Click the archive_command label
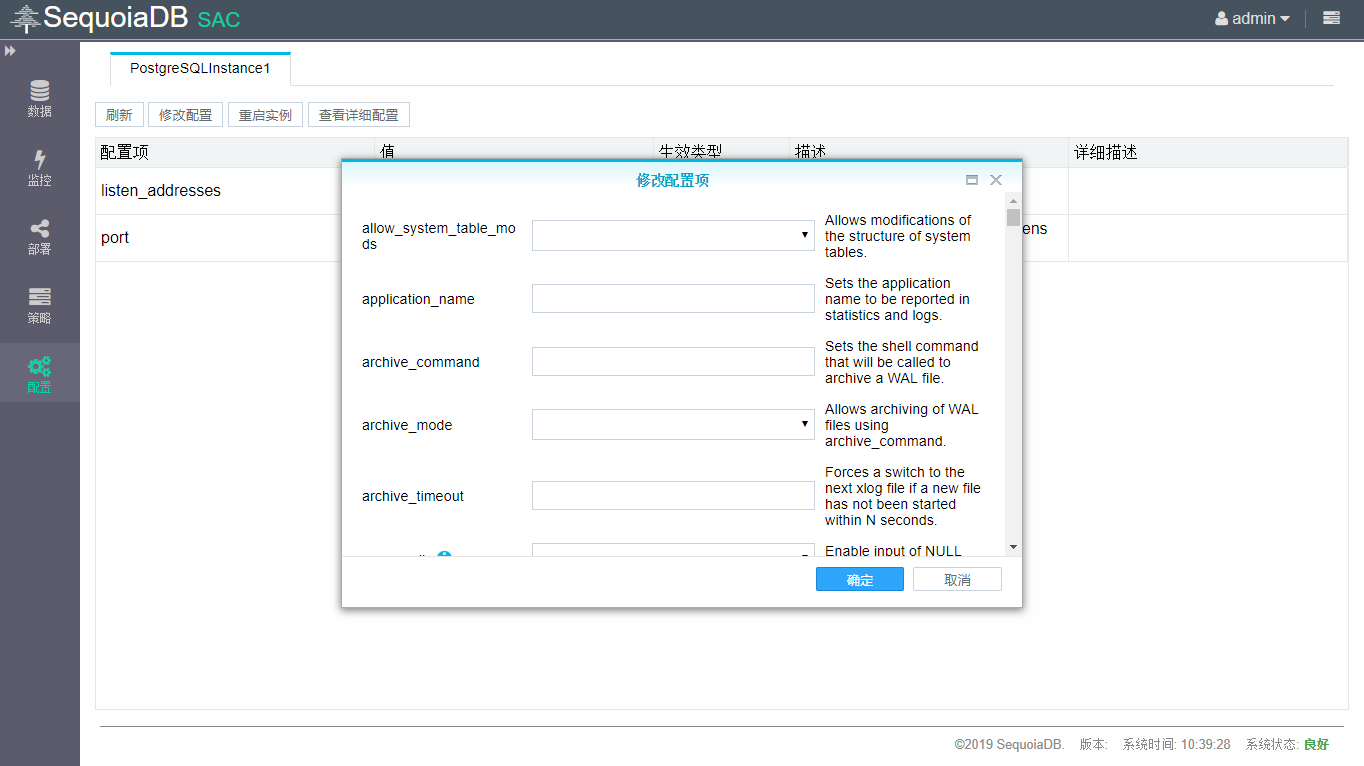This screenshot has height=766, width=1364. coord(421,362)
